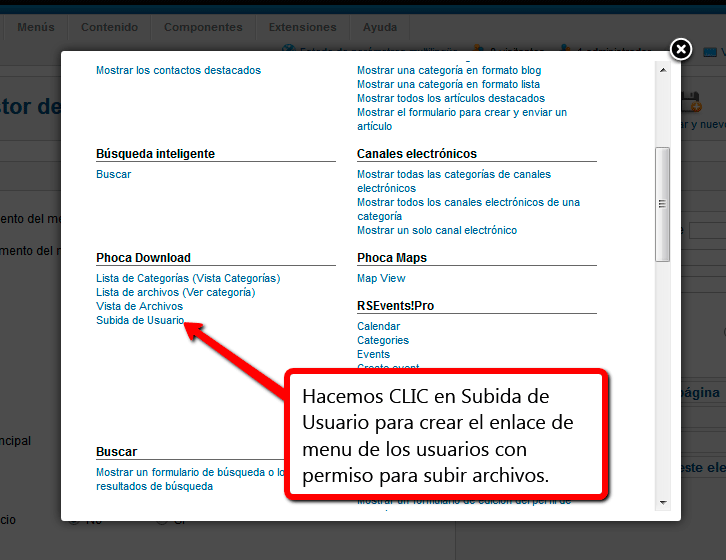Viewport: 726px width, 560px height.
Task: Open the Ayuda menu
Action: tap(380, 27)
